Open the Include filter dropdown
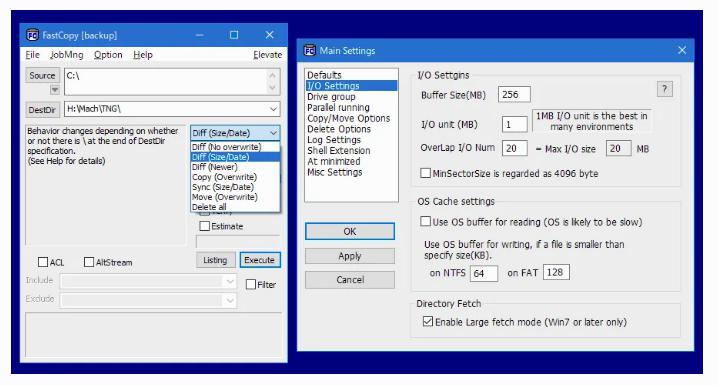This screenshot has height=385, width=718. (x=230, y=281)
